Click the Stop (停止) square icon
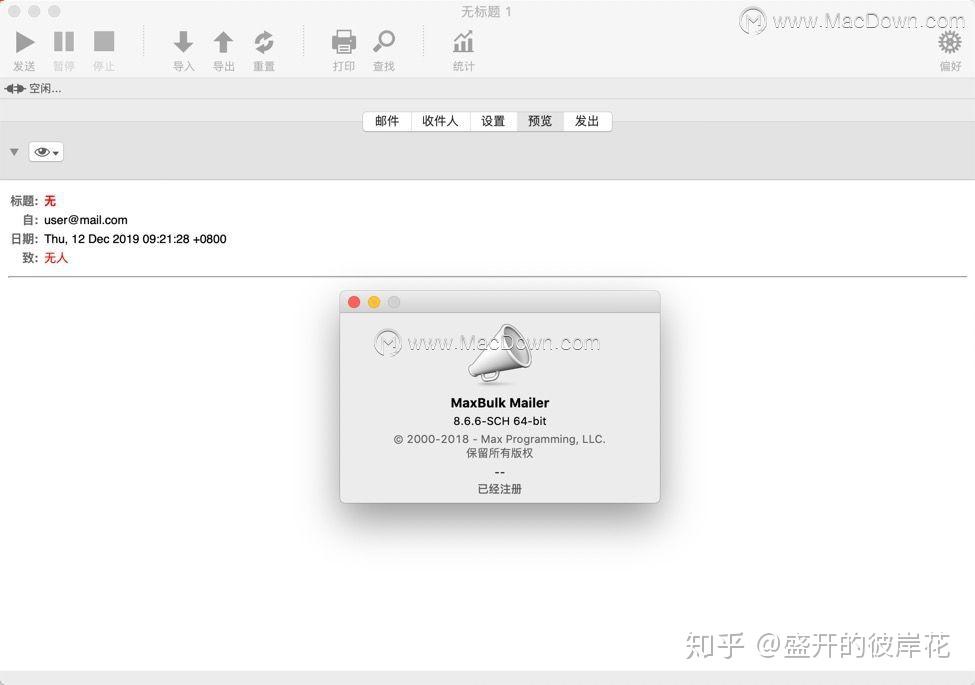The height and width of the screenshot is (685, 975). point(104,42)
